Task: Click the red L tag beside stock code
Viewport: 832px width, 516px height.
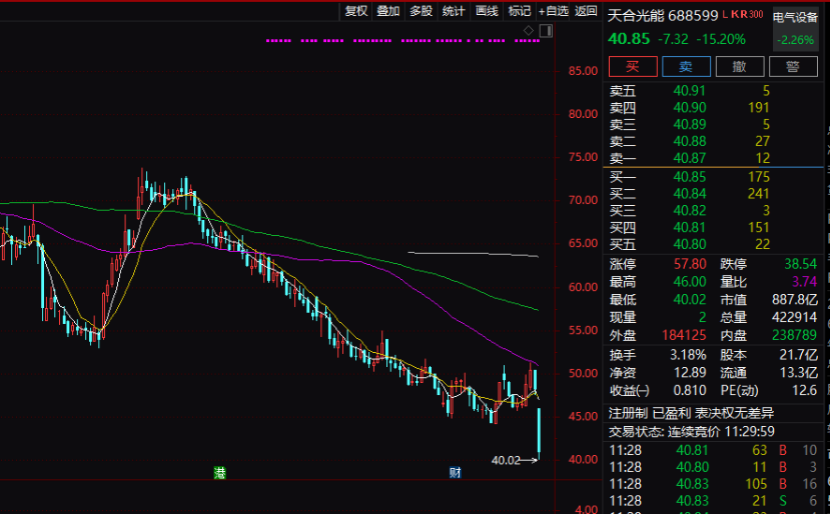Action: (725, 15)
